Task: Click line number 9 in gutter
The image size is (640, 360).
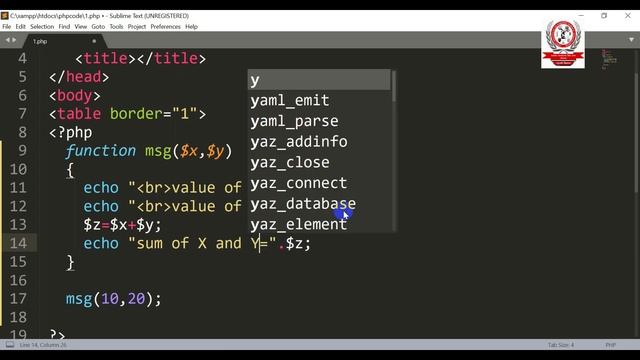Action: [x=22, y=151]
